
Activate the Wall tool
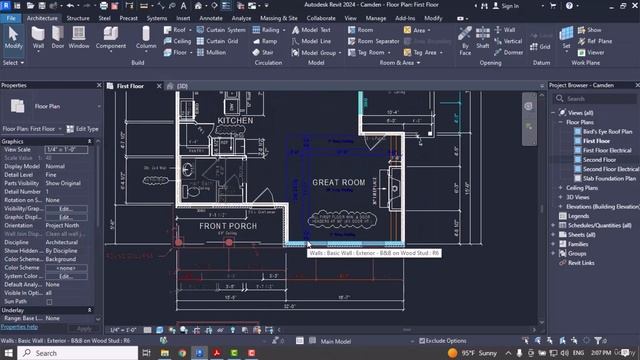coord(38,38)
